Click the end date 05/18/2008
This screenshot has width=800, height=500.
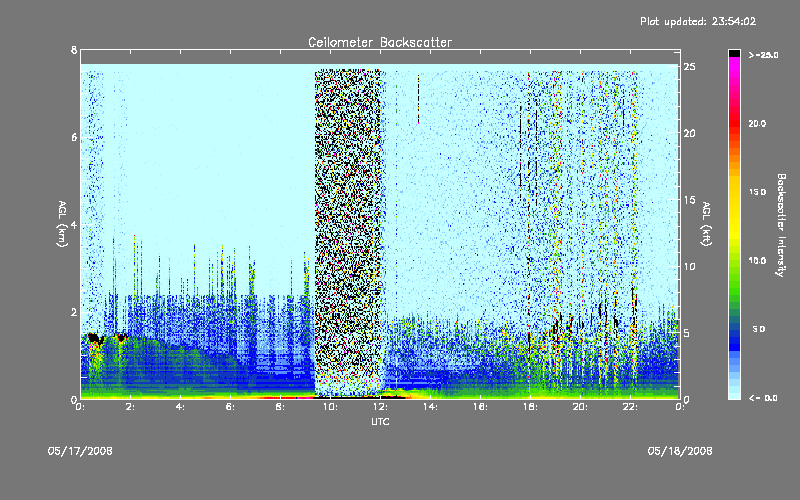(x=680, y=451)
